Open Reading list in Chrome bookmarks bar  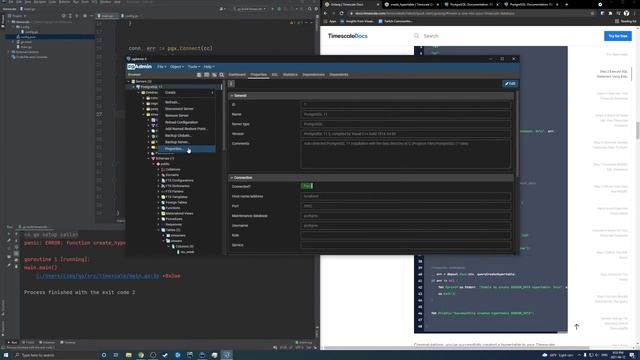point(626,21)
